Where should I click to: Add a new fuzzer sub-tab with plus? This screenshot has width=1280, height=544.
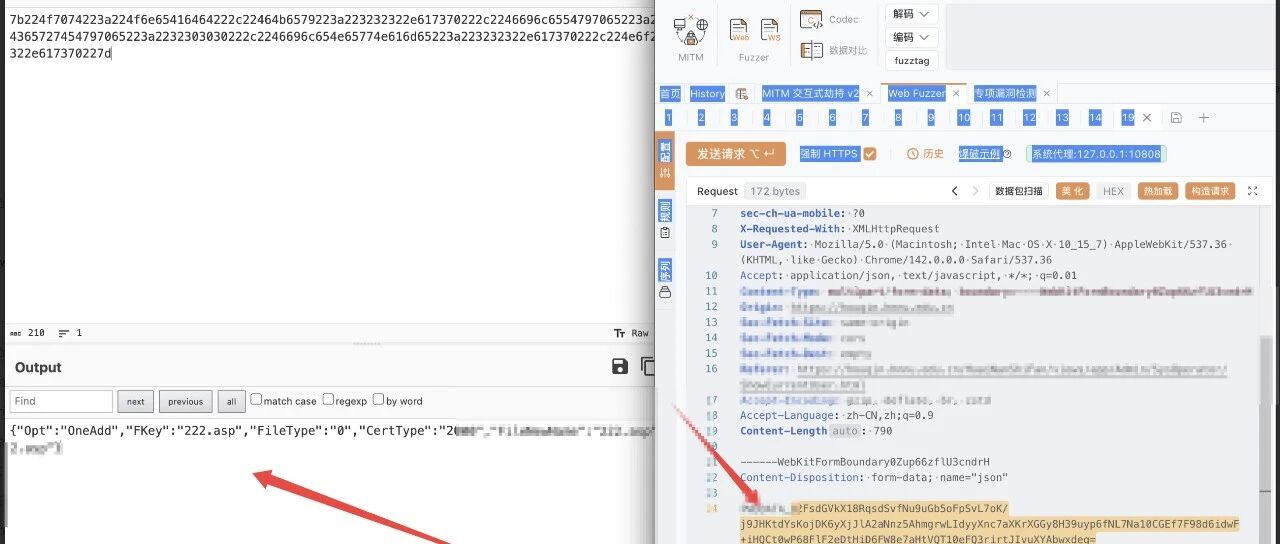click(x=1204, y=118)
